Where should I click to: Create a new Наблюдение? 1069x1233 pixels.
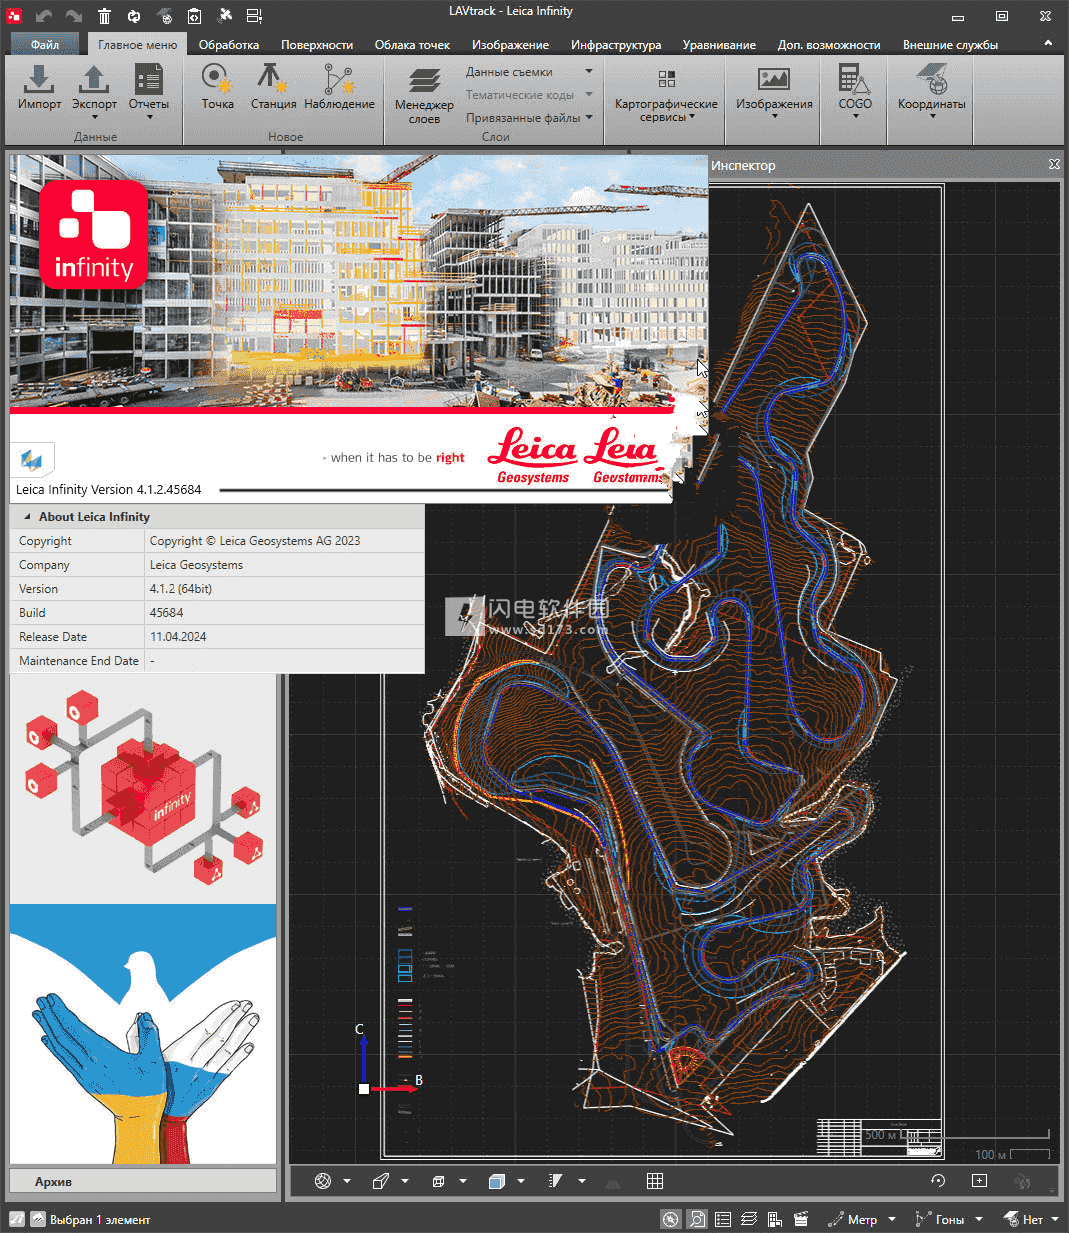[x=339, y=87]
